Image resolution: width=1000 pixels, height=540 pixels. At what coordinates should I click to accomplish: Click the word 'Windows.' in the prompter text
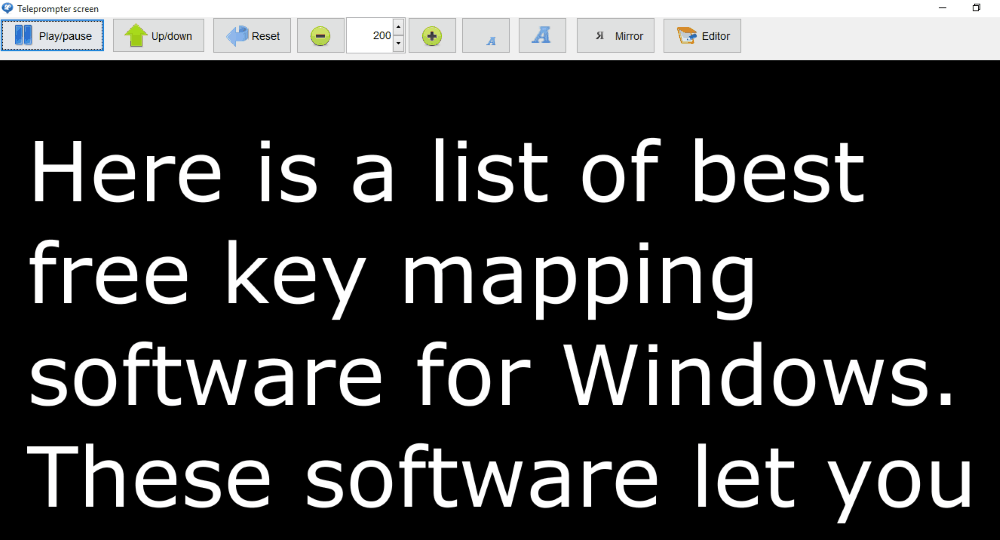point(760,376)
